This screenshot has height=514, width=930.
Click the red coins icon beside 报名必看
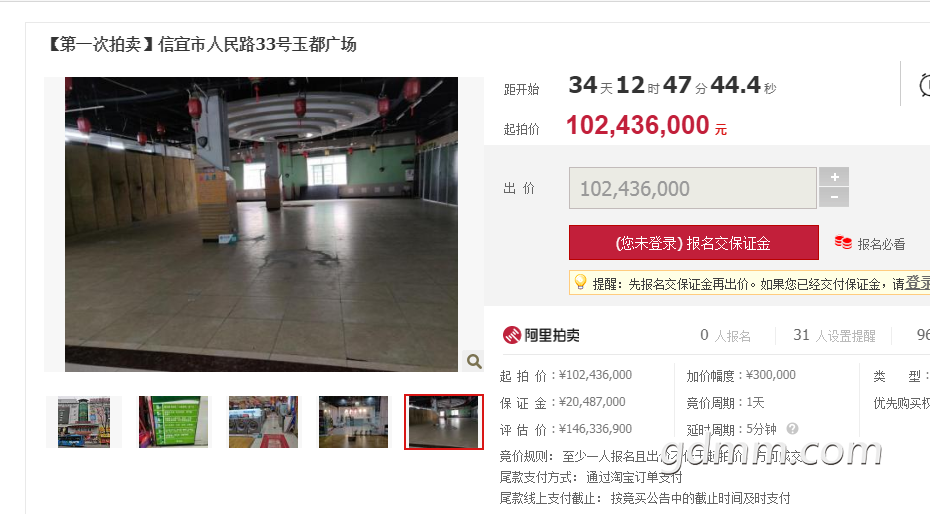(843, 242)
